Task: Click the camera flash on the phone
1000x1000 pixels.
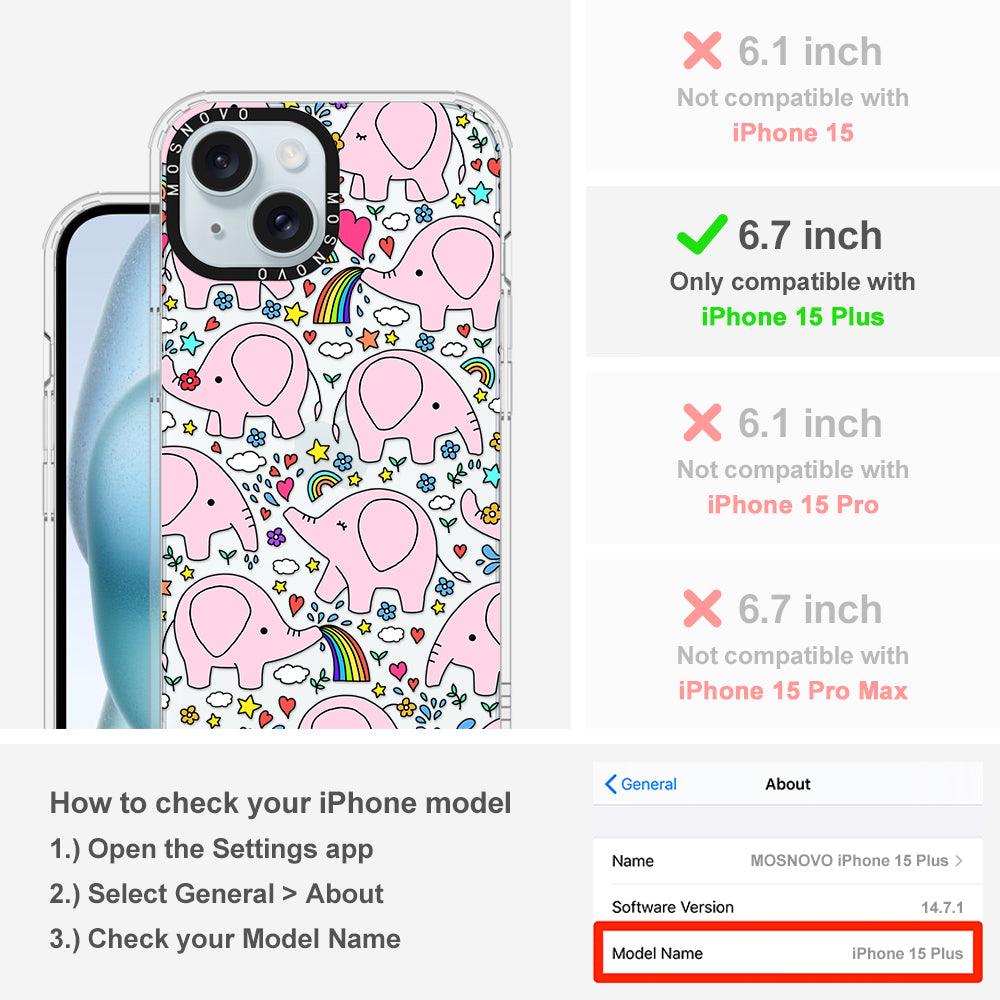Action: coord(290,154)
